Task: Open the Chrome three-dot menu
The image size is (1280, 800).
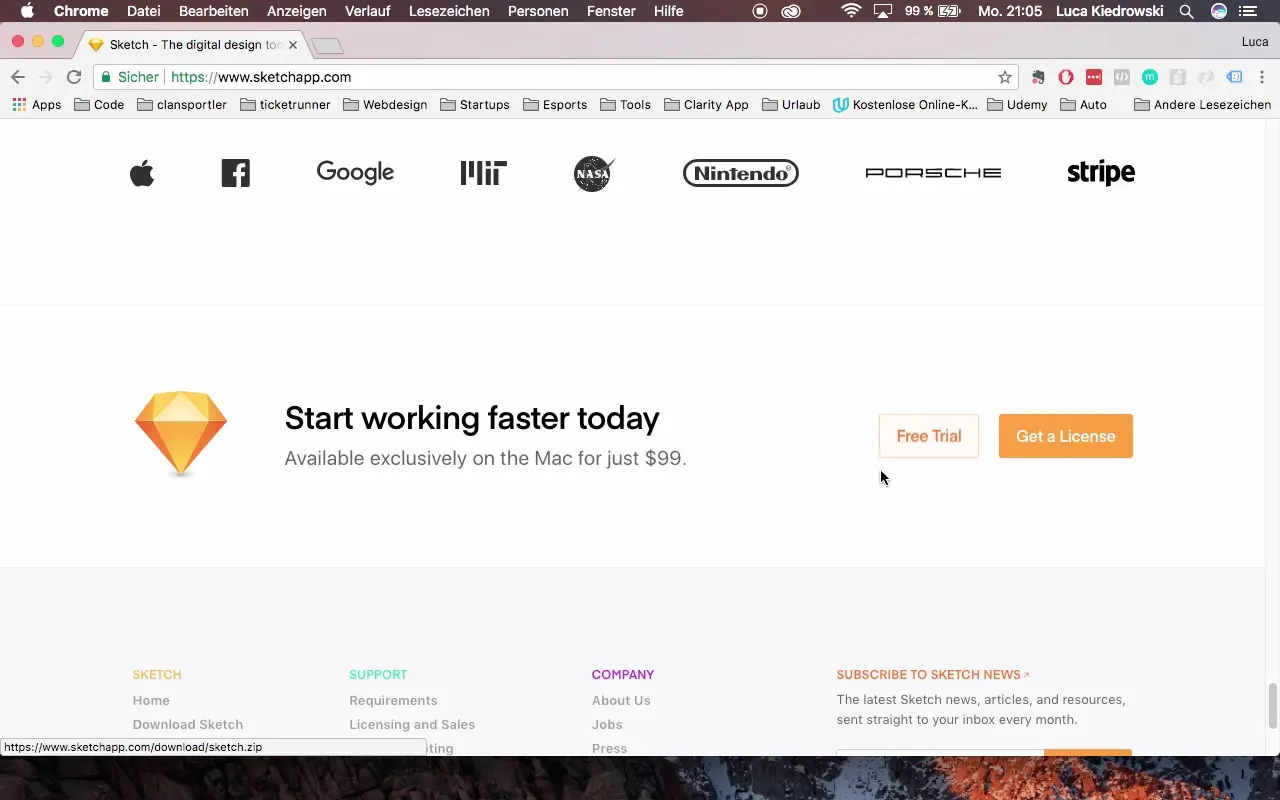Action: [1262, 77]
